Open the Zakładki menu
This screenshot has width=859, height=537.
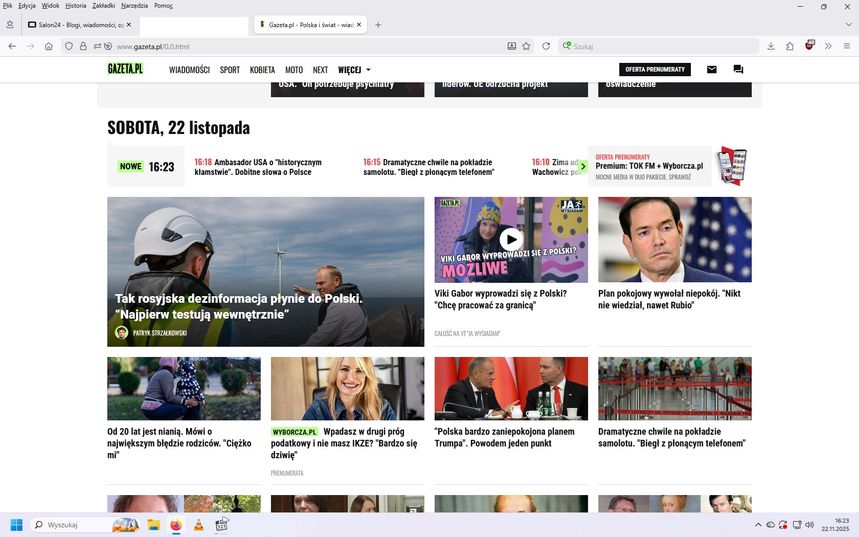coord(103,6)
